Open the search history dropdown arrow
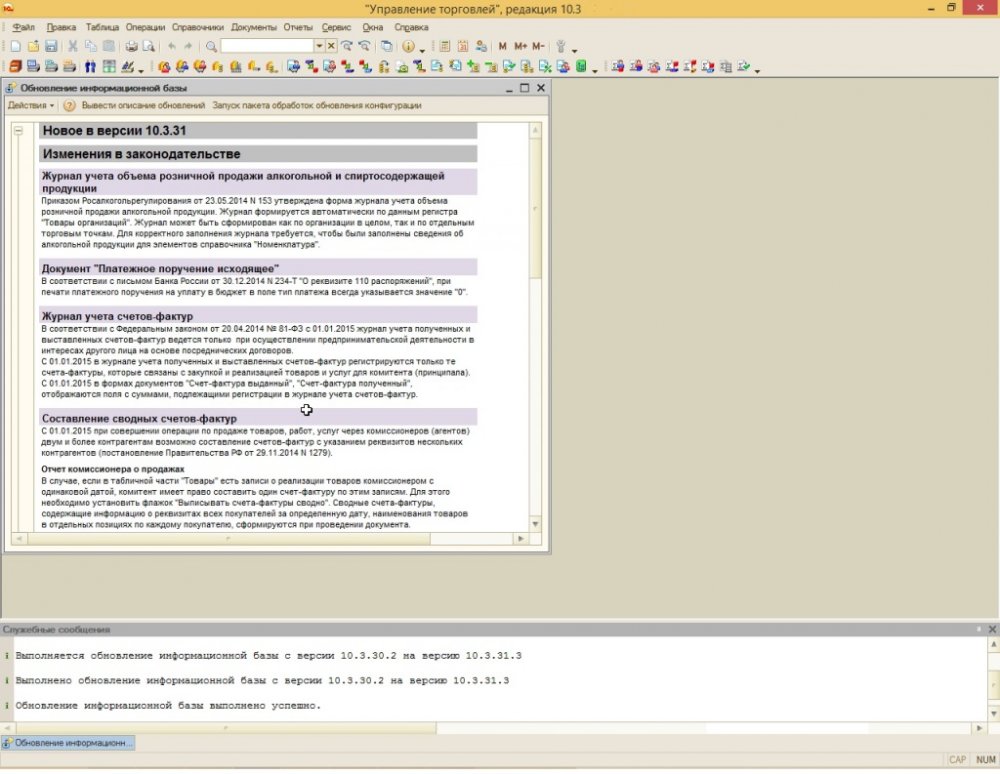 tap(319, 46)
